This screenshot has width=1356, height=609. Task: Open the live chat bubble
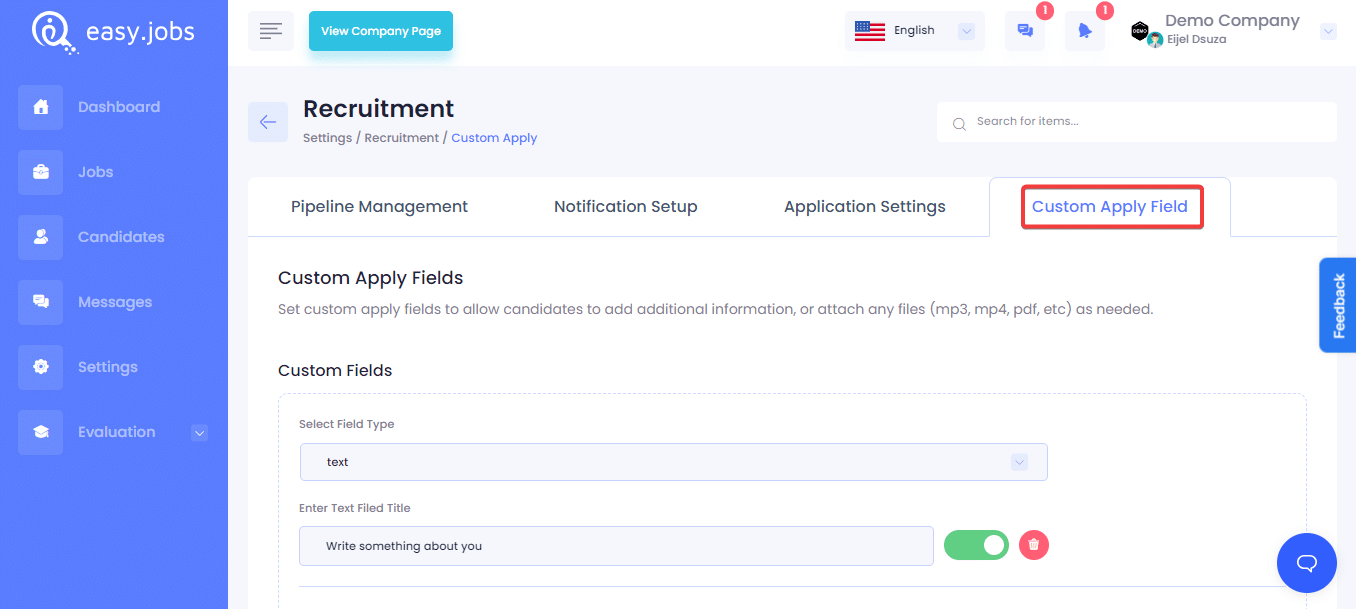point(1306,562)
